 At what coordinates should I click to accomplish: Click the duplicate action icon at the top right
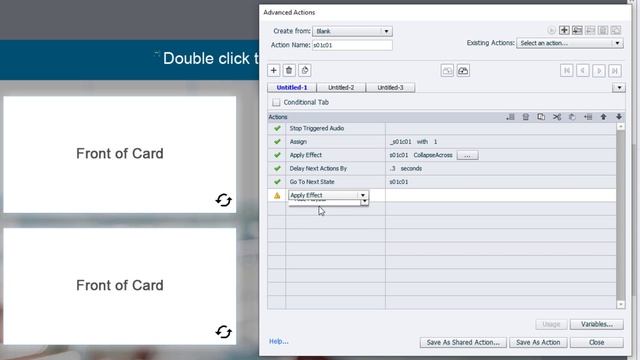click(x=616, y=30)
